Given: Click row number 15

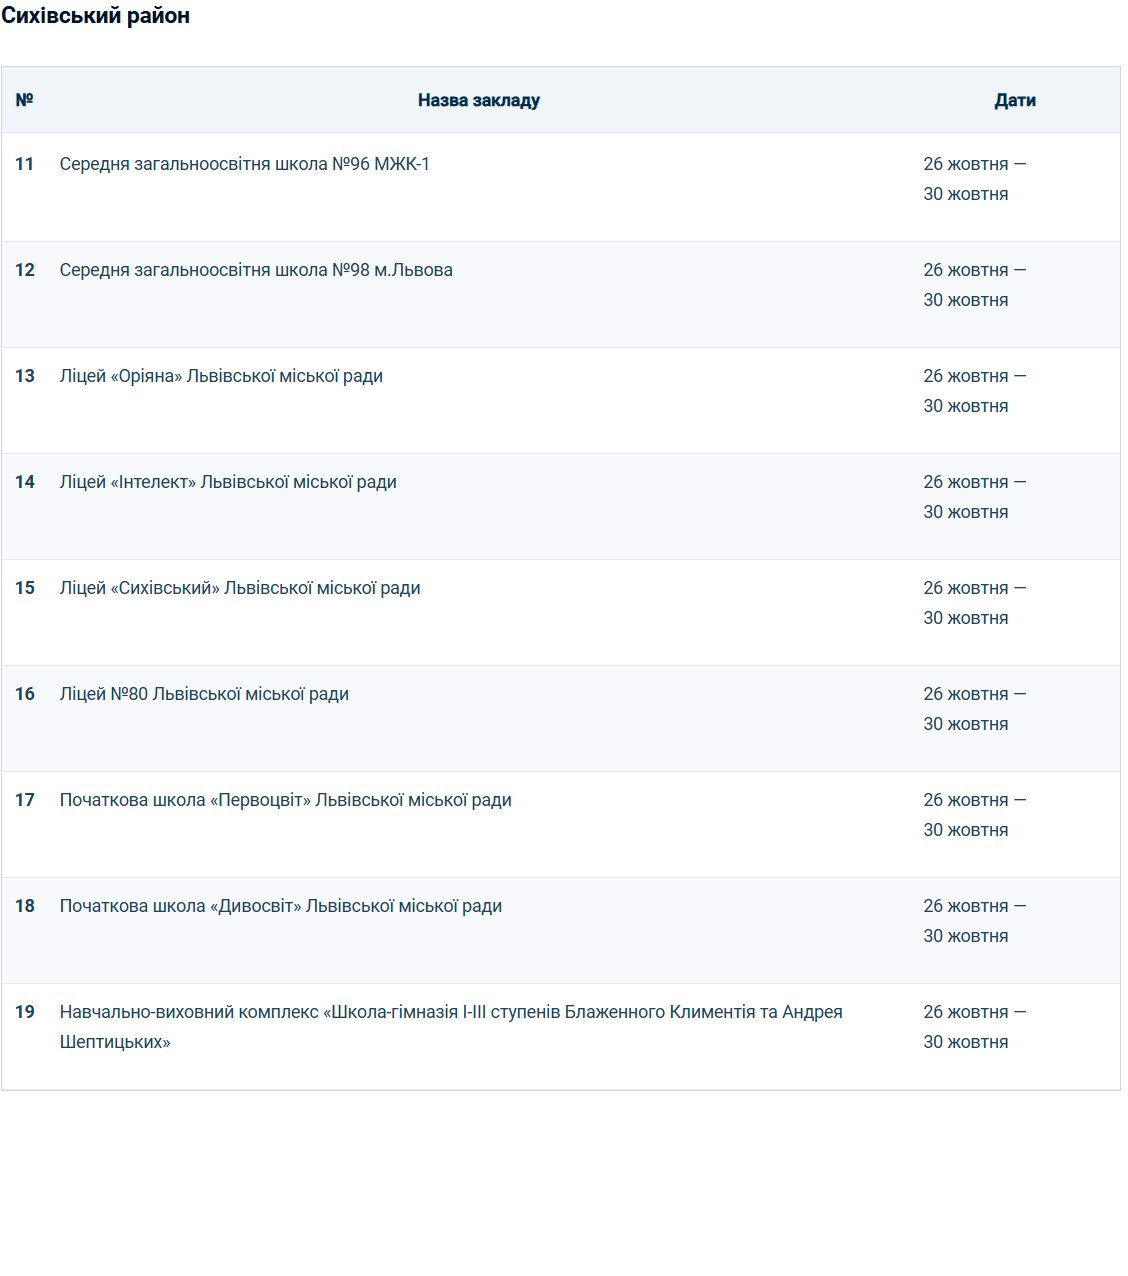Looking at the screenshot, I should pos(25,588).
